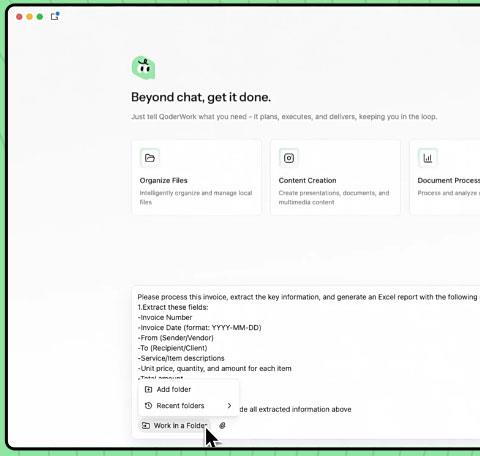Screen dimensions: 480x456
Task: Toggle the Work in a Folder button
Action: click(x=175, y=425)
